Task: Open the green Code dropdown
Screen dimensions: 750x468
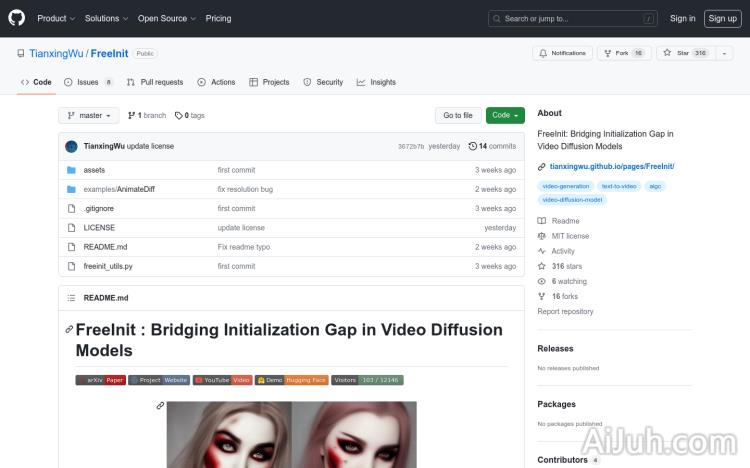Action: tap(505, 115)
